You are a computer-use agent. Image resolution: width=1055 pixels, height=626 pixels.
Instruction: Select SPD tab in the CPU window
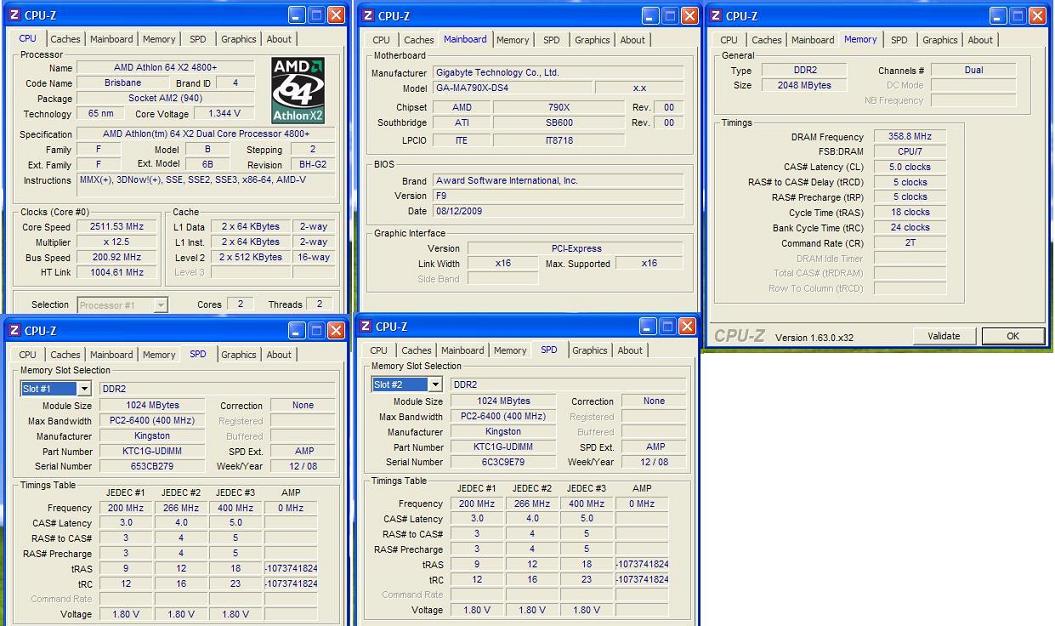point(198,39)
